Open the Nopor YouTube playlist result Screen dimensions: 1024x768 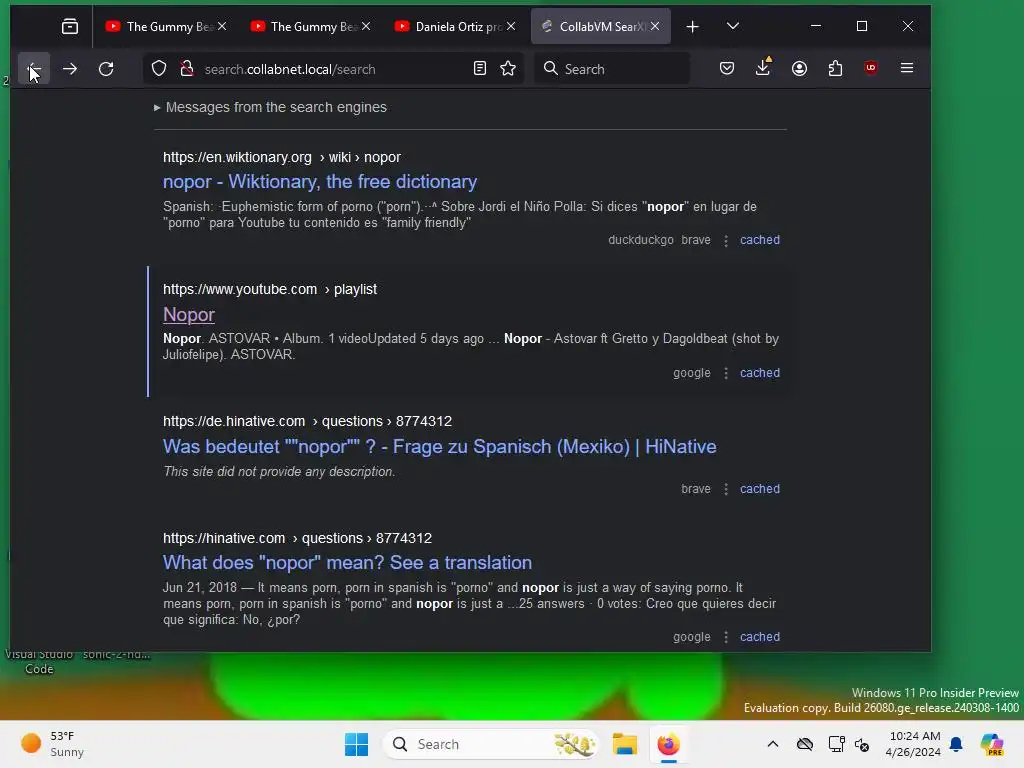pos(189,315)
